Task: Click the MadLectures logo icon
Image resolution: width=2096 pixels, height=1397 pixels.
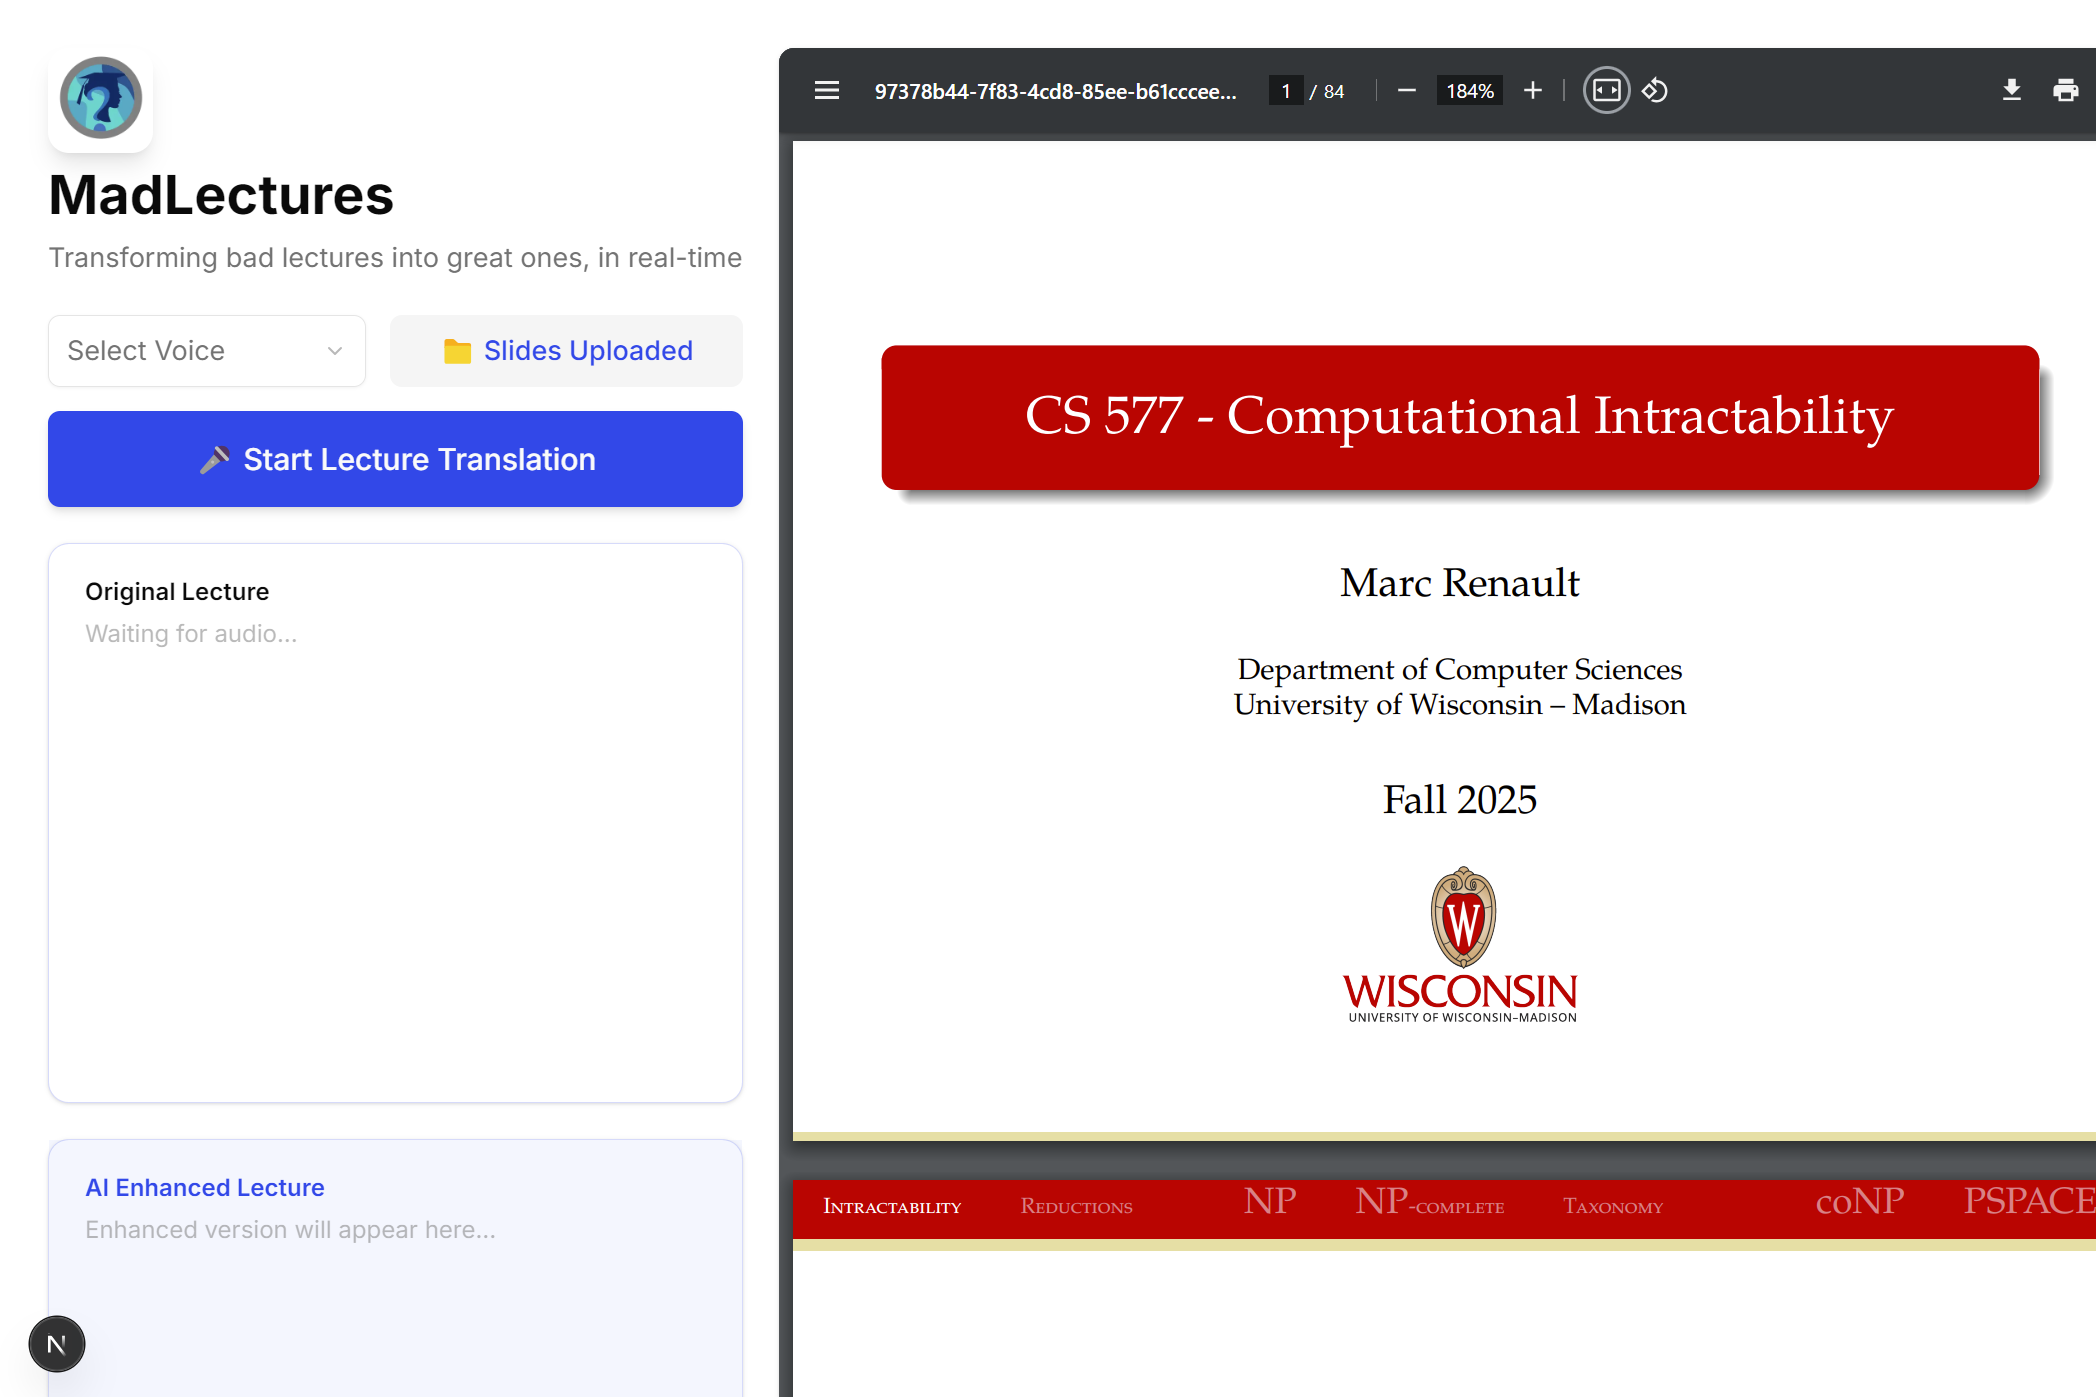Action: point(101,99)
